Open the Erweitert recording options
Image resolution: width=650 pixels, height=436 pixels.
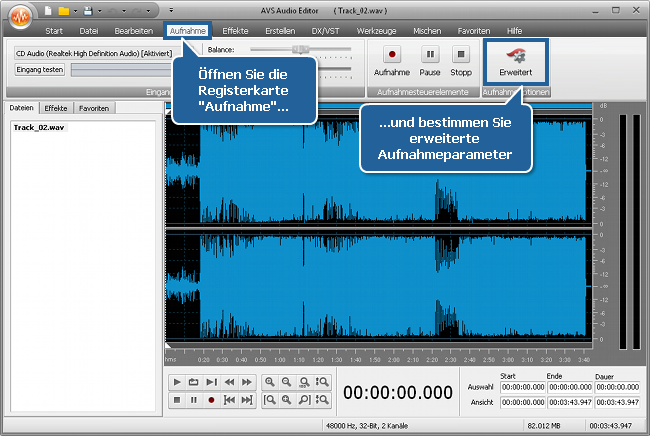[516, 61]
